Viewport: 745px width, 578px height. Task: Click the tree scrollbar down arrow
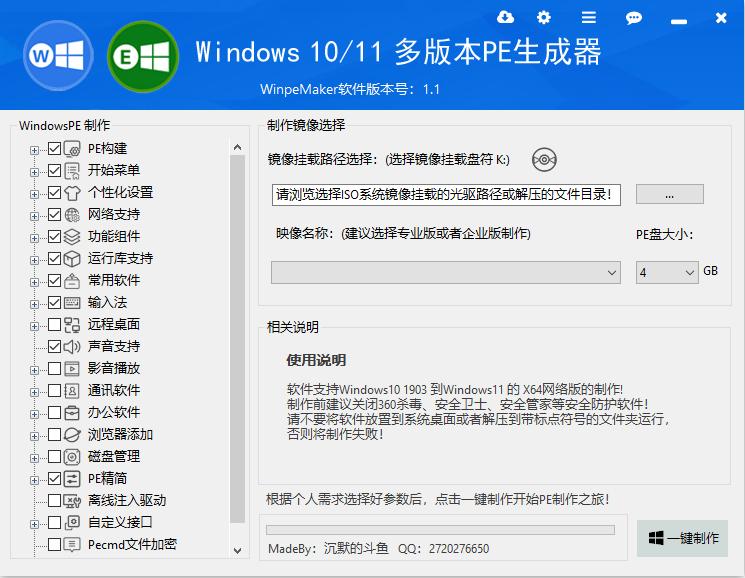tap(238, 550)
